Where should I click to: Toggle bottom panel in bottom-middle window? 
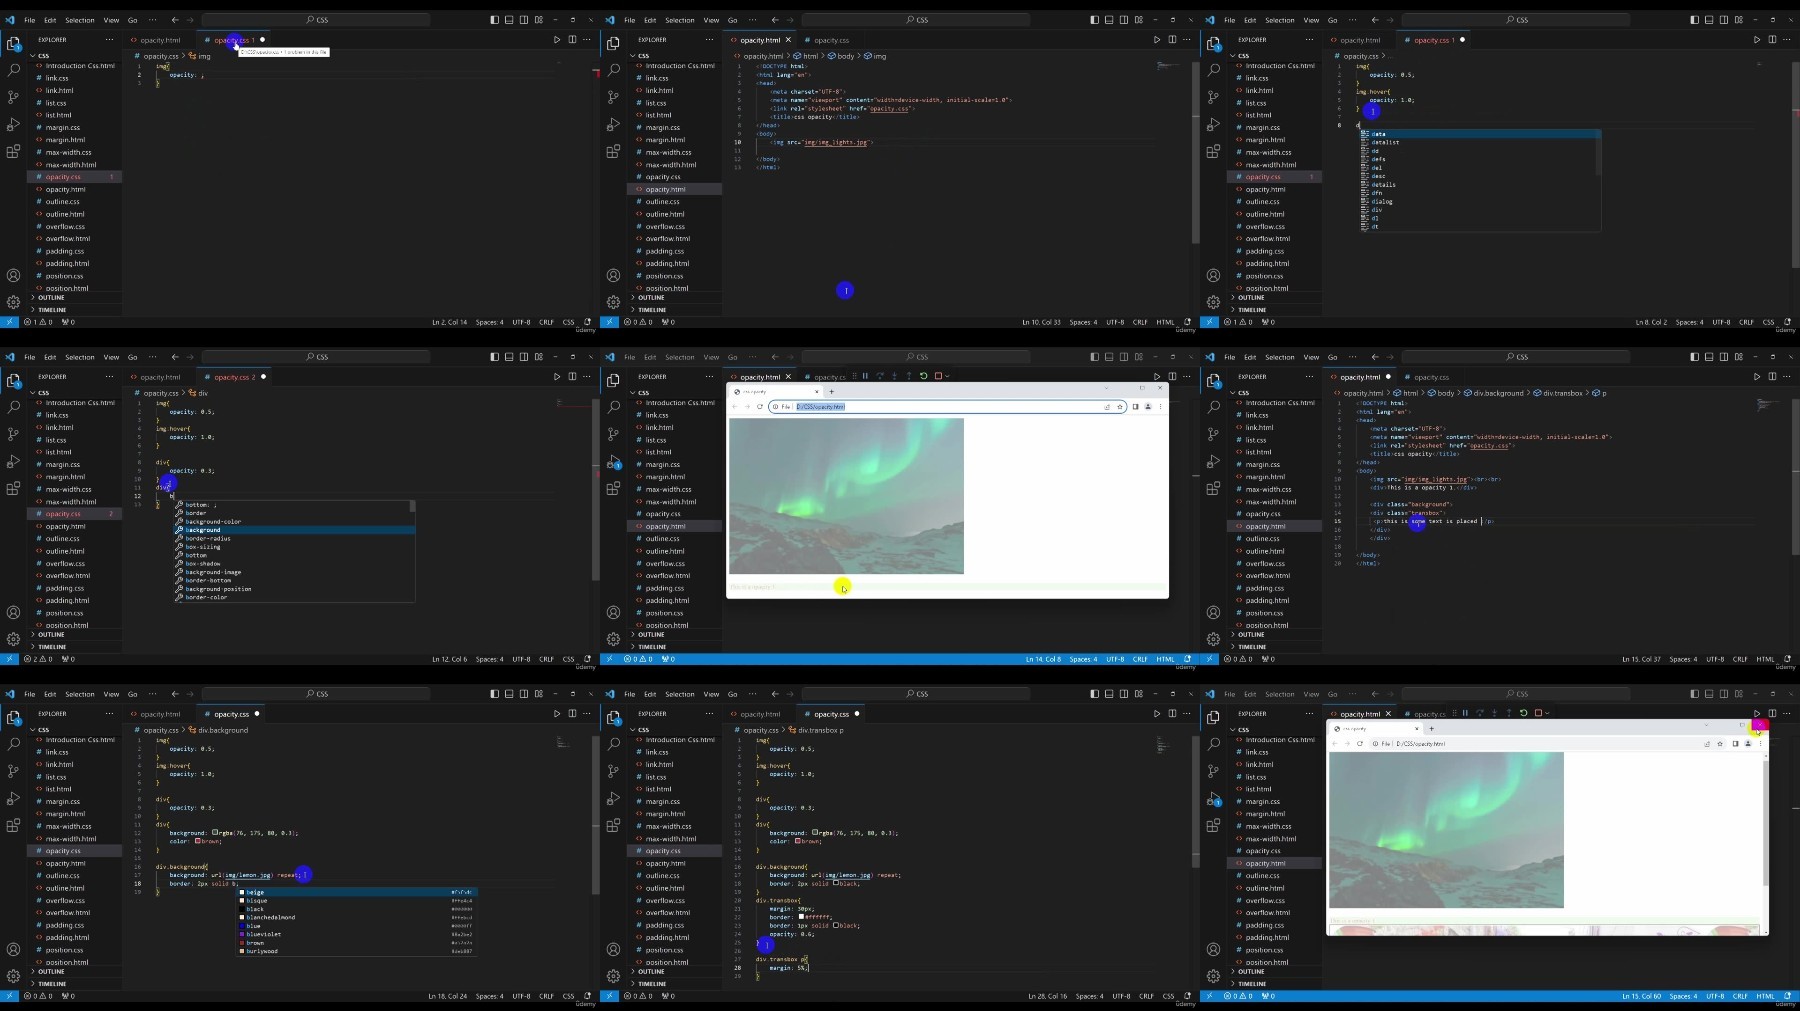coord(1109,694)
